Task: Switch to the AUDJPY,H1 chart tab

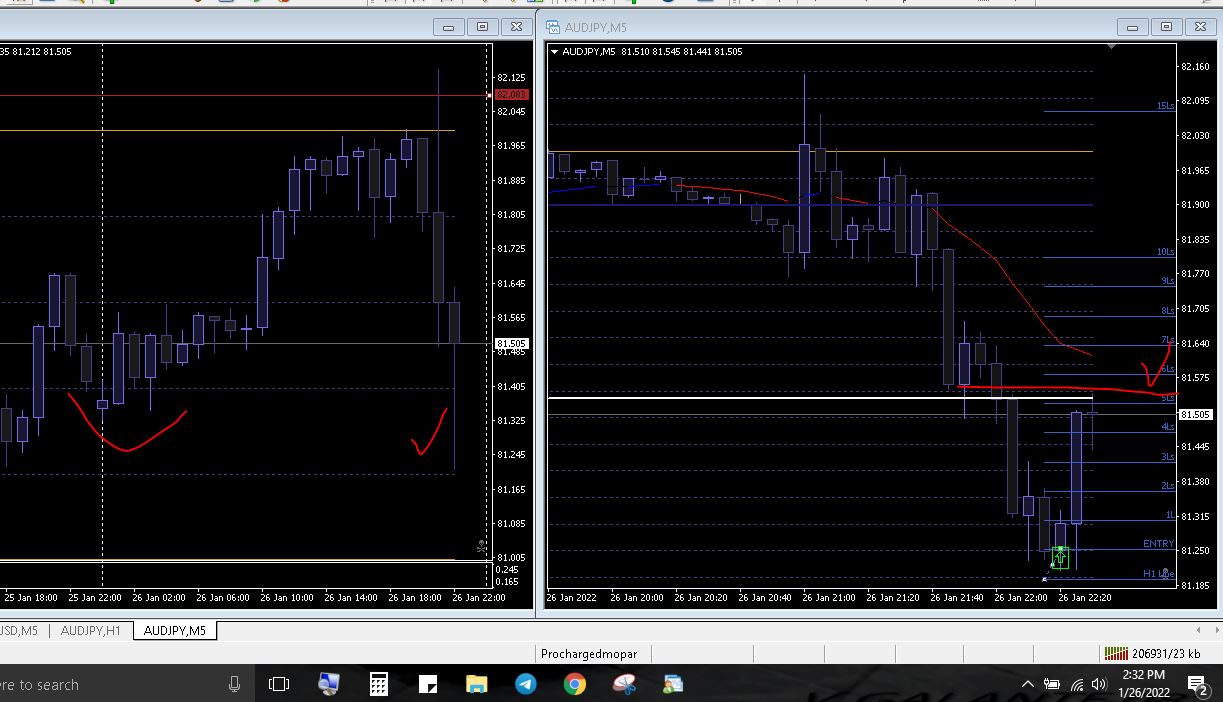Action: [x=90, y=630]
